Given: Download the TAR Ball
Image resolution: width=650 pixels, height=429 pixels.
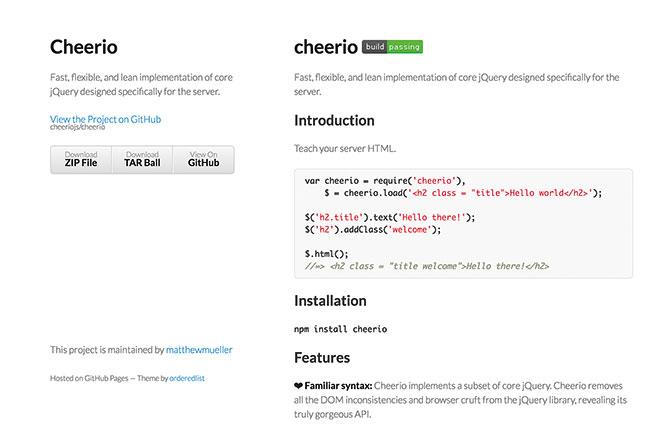Looking at the screenshot, I should click(x=142, y=159).
